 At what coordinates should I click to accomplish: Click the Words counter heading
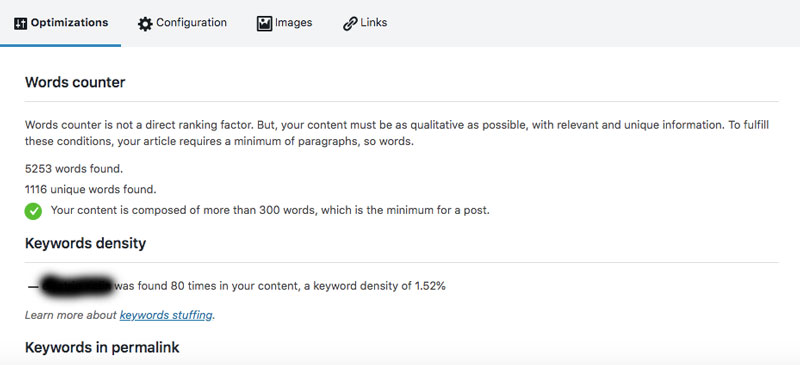(75, 82)
